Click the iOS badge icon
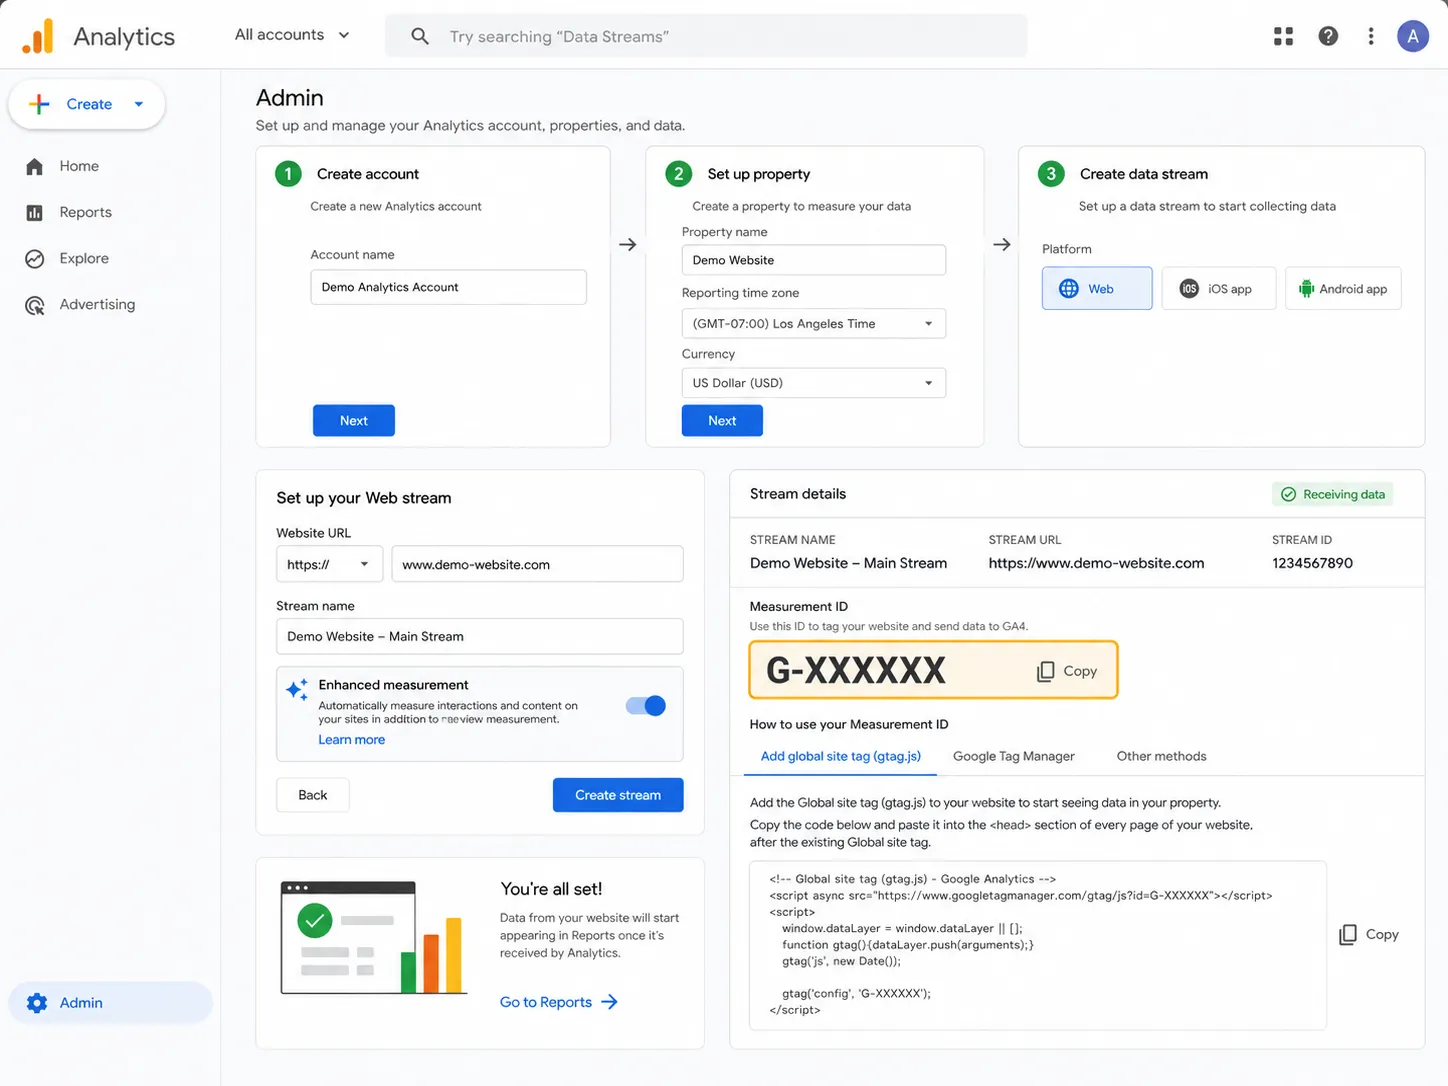The height and width of the screenshot is (1086, 1448). (1189, 289)
